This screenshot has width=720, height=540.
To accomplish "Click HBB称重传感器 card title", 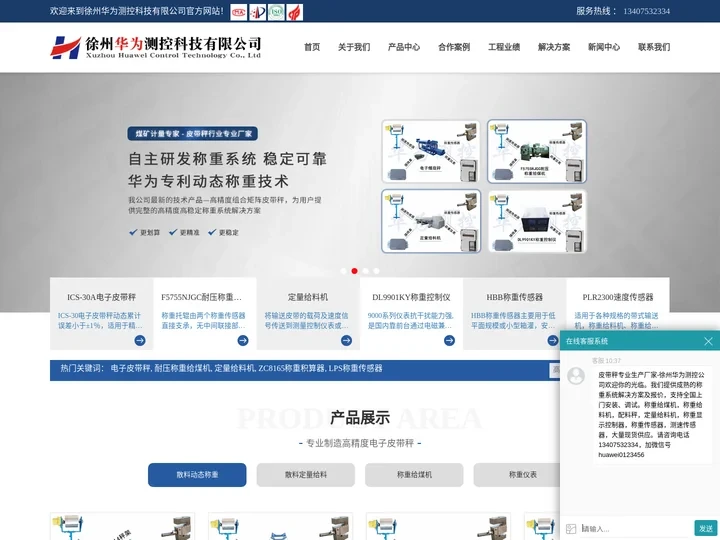I will point(514,297).
